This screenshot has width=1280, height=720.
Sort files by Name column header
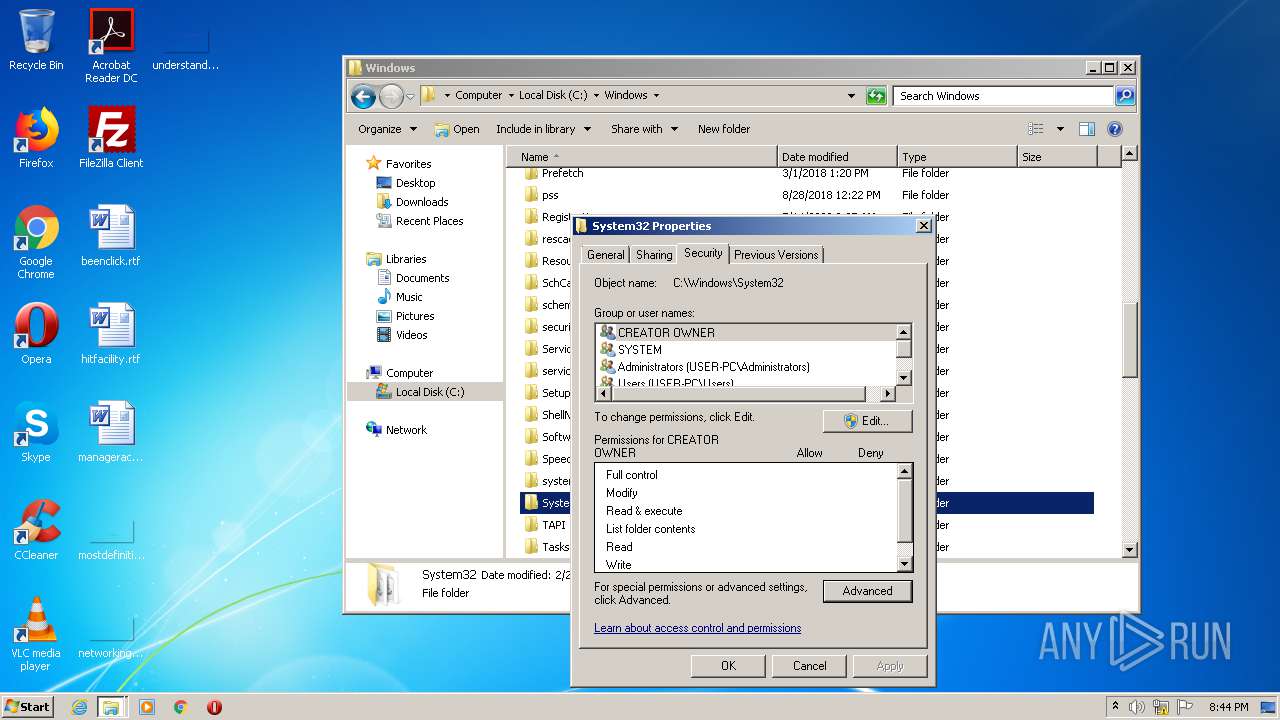642,157
